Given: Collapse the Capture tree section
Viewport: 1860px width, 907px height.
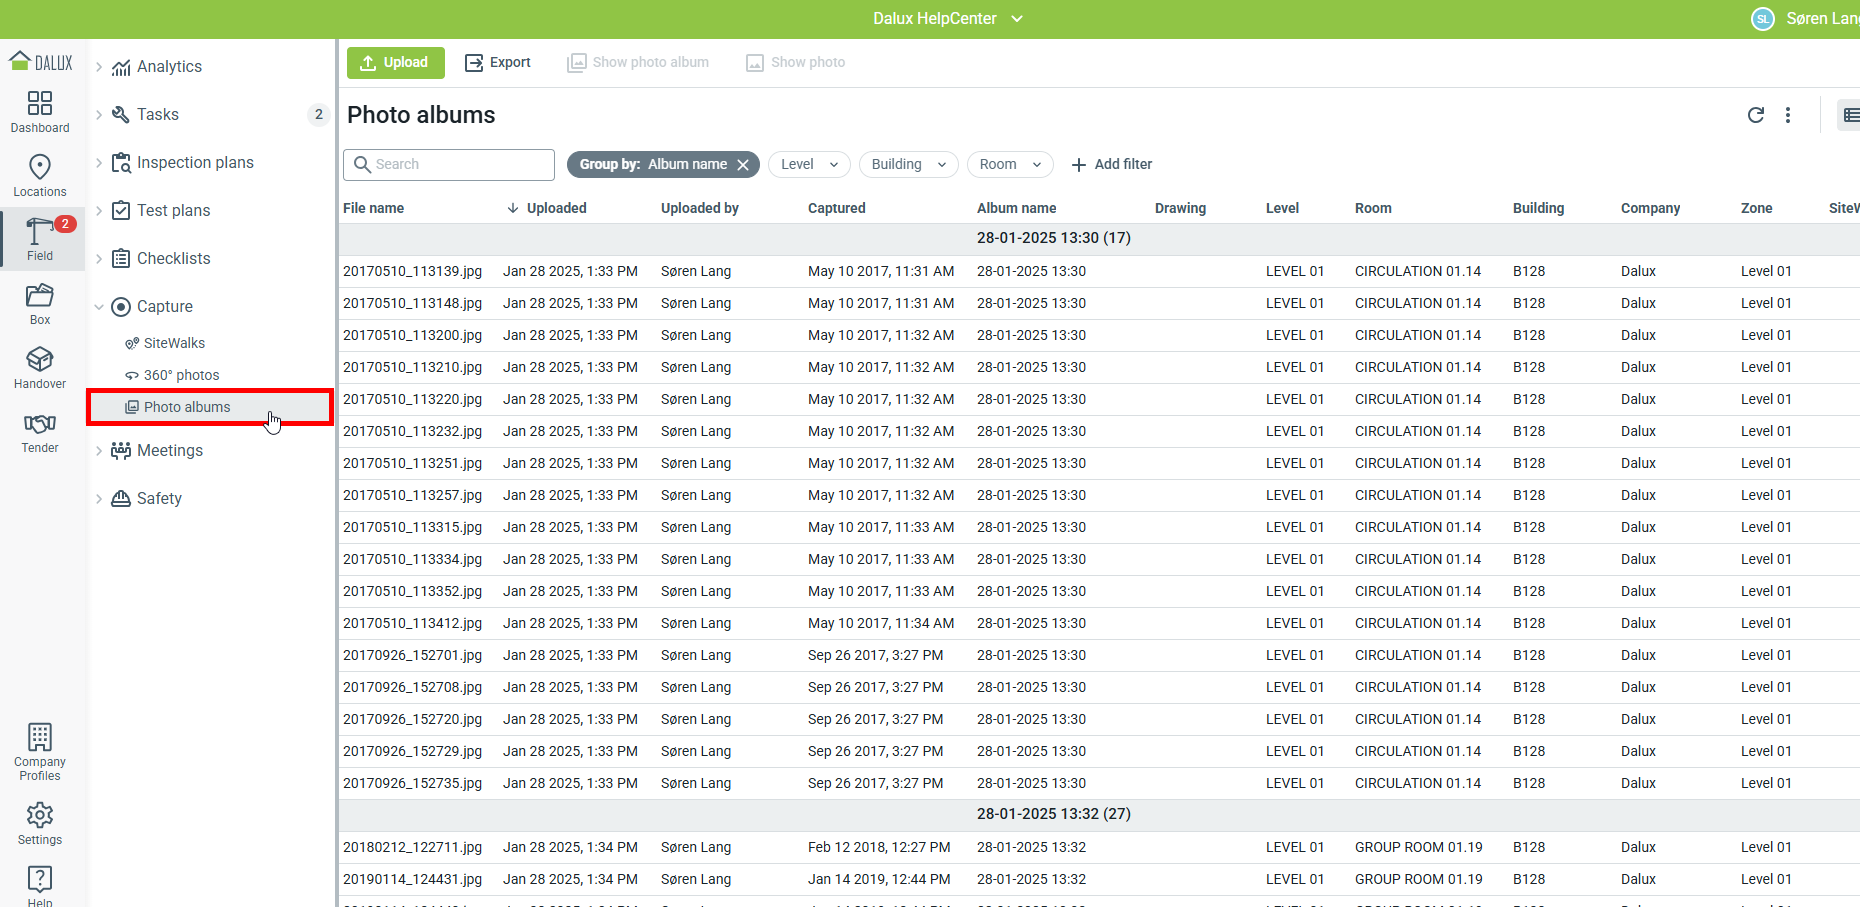Looking at the screenshot, I should click(99, 307).
